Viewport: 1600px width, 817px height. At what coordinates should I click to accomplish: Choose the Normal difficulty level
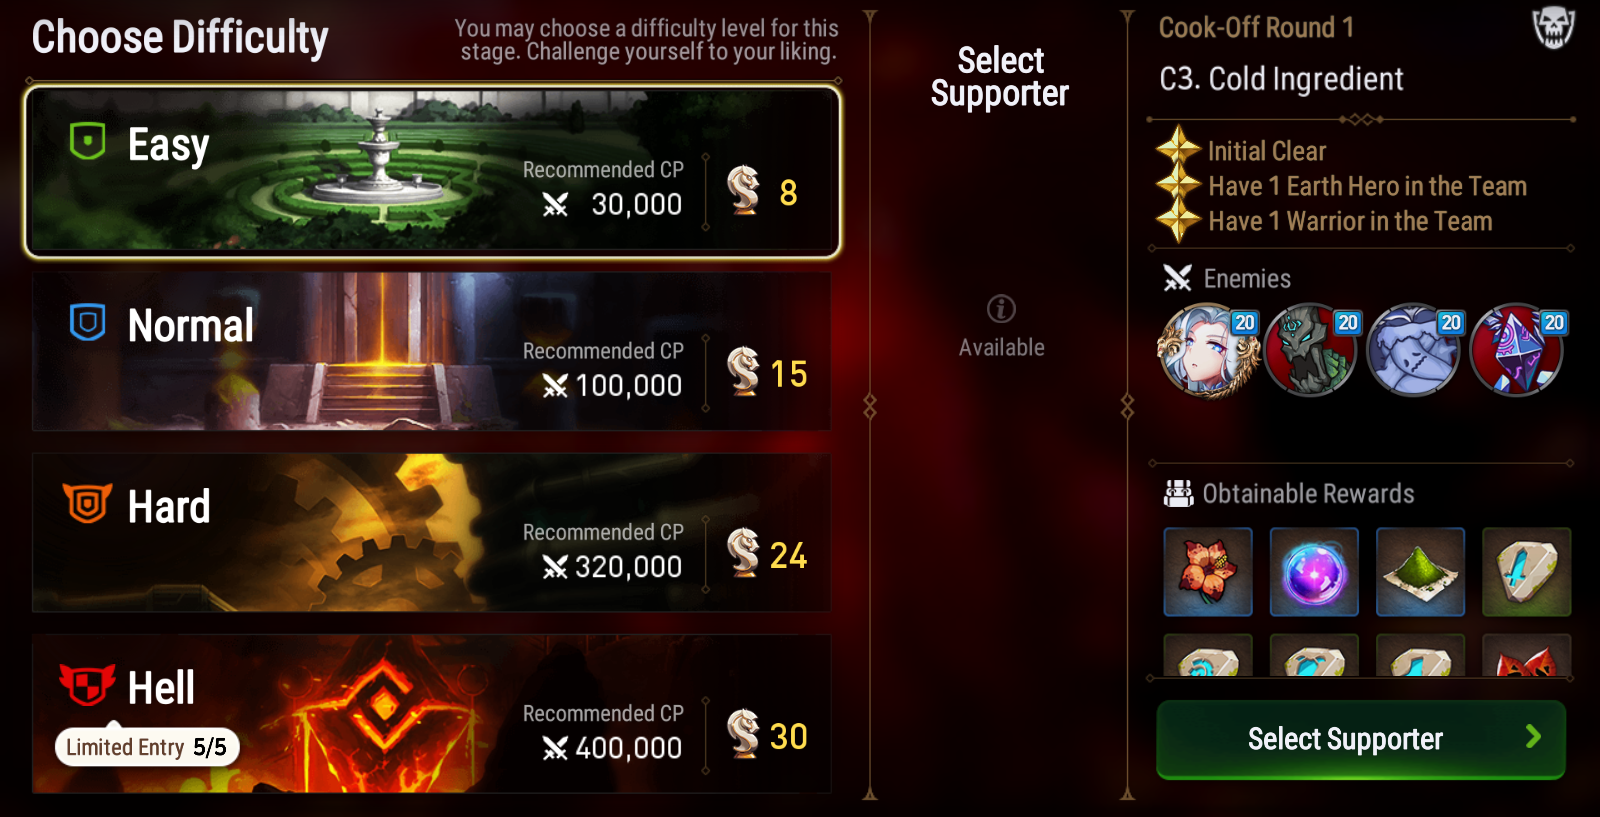click(432, 352)
